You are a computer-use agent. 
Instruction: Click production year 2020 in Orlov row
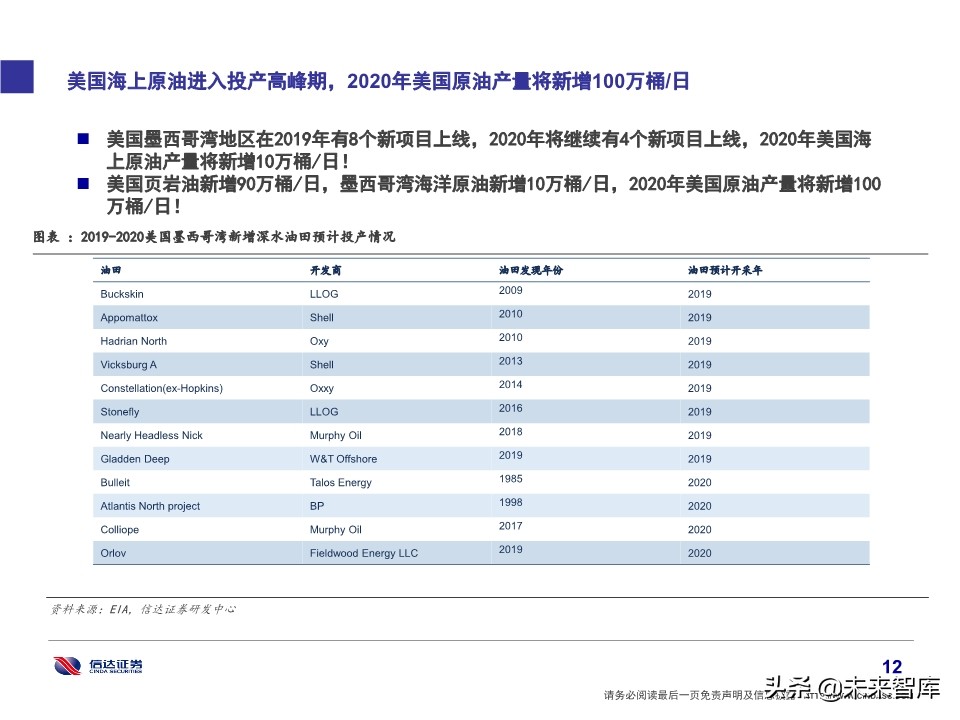pyautogui.click(x=700, y=553)
